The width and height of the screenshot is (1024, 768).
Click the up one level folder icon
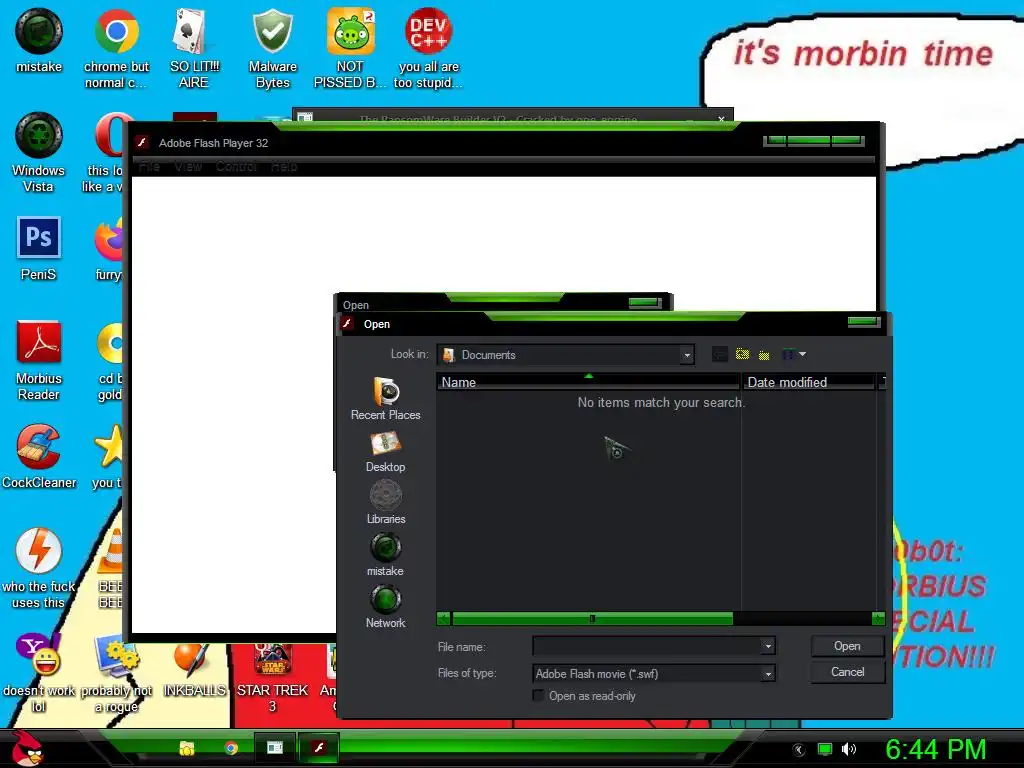(743, 354)
